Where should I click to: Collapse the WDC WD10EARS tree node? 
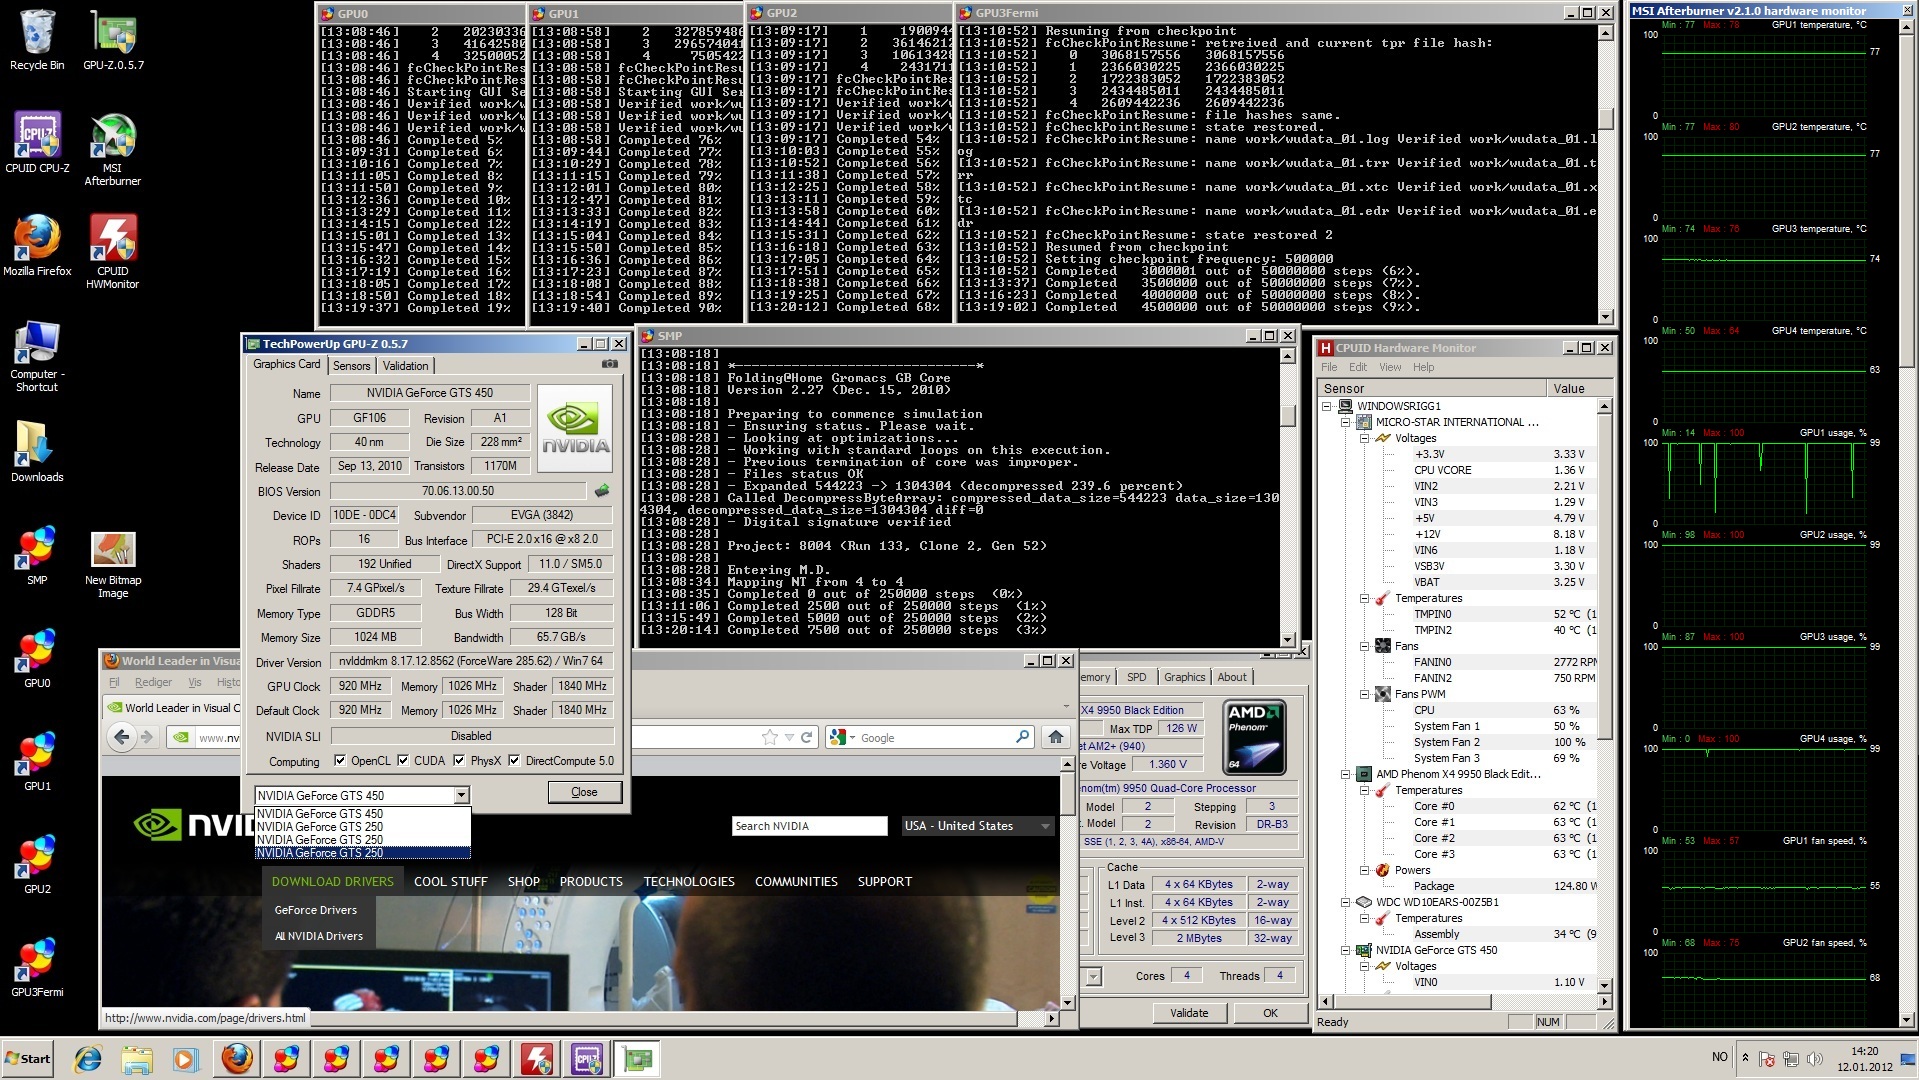coord(1346,902)
